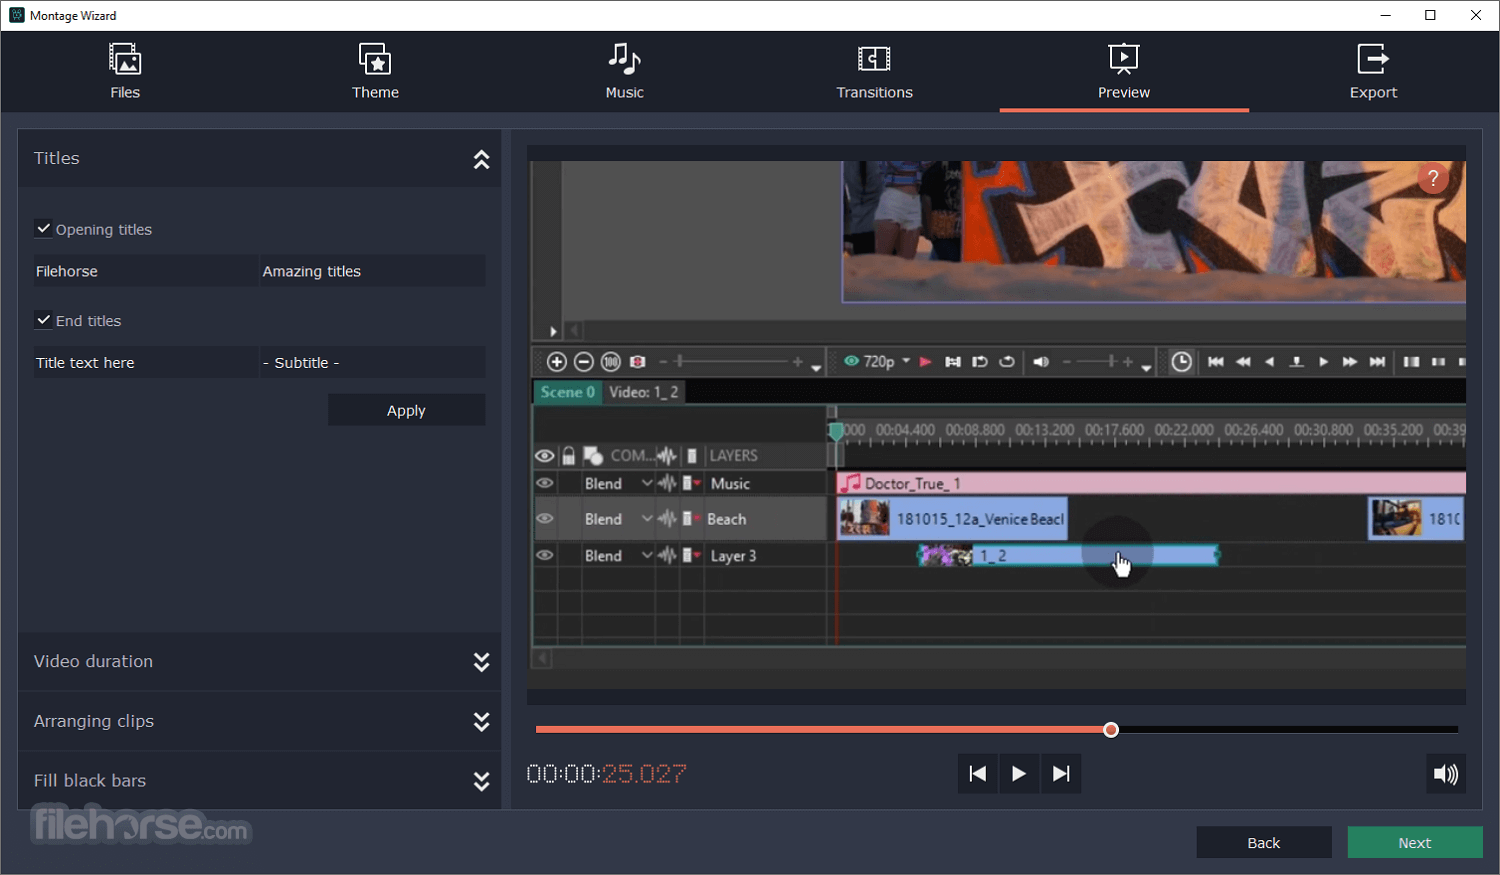The width and height of the screenshot is (1500, 875).
Task: Select the Scene 0 tab
Action: click(567, 392)
